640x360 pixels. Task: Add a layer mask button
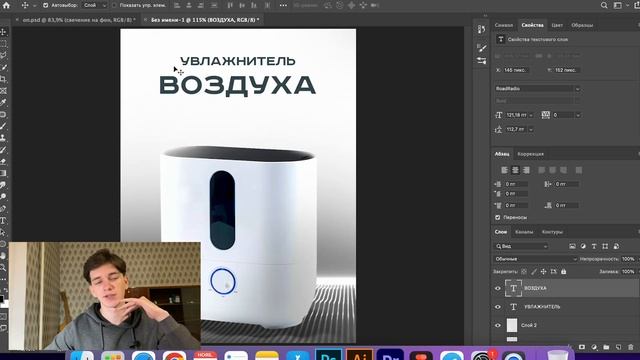tap(582, 347)
